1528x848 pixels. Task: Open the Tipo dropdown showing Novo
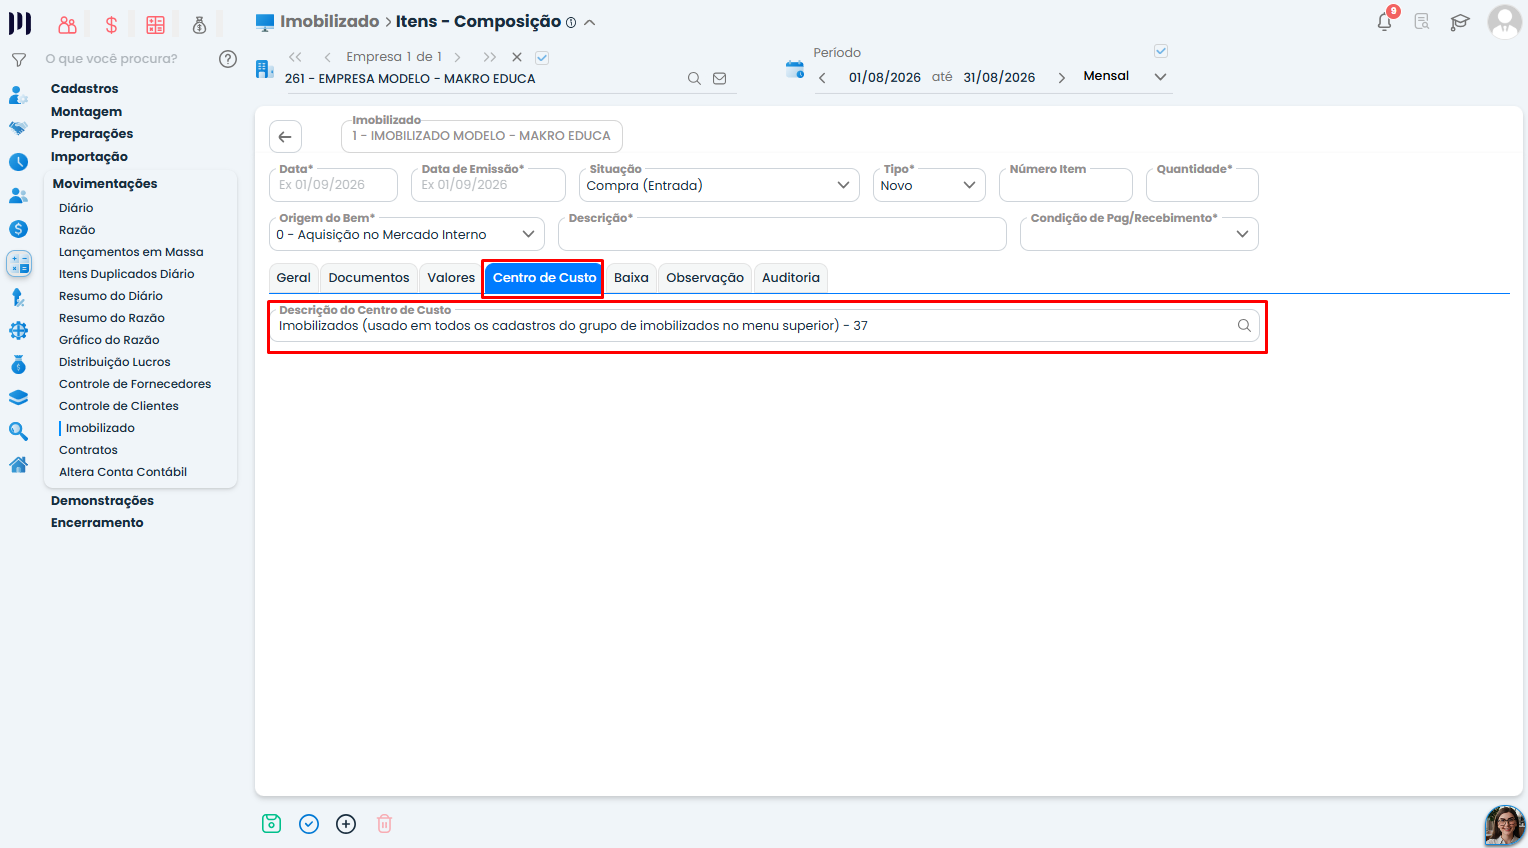click(929, 185)
